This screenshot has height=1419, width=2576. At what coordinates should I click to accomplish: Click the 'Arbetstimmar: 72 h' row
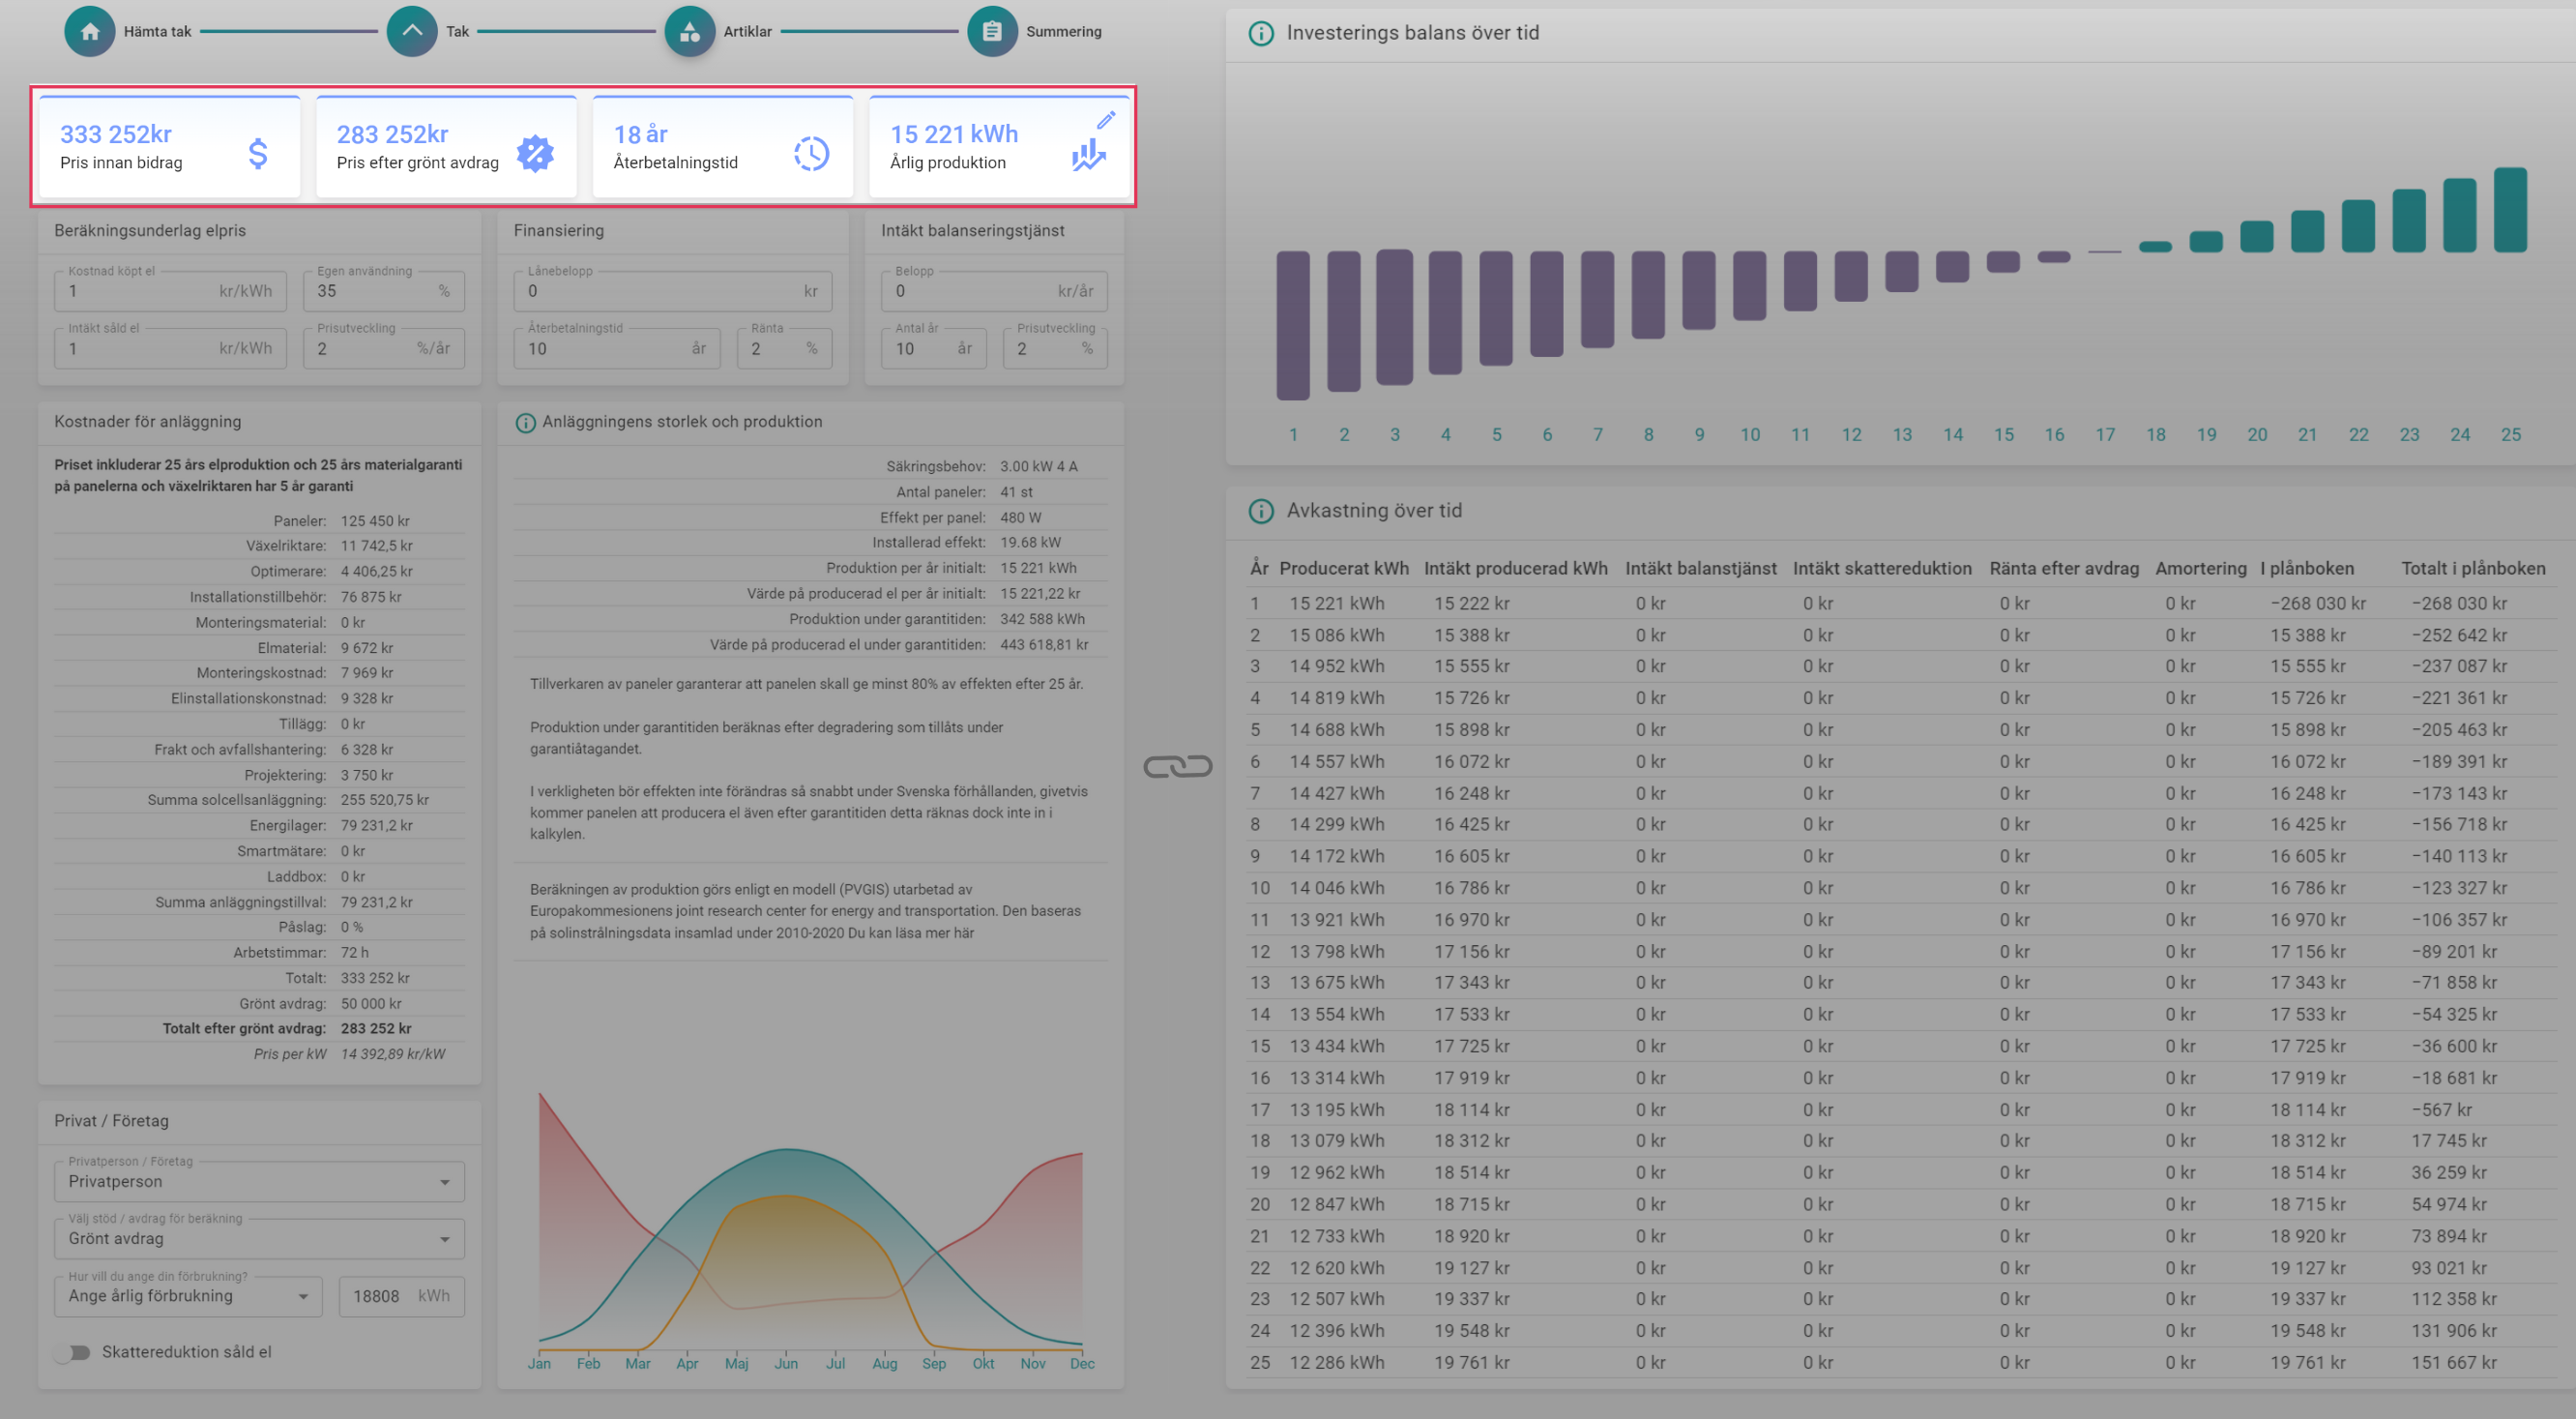coord(260,953)
